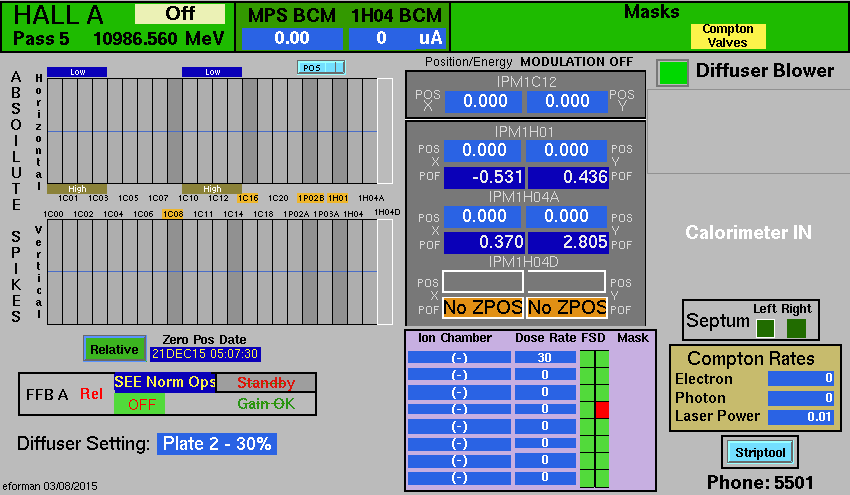Toggle the Relative button
This screenshot has width=850, height=495.
coord(114,349)
